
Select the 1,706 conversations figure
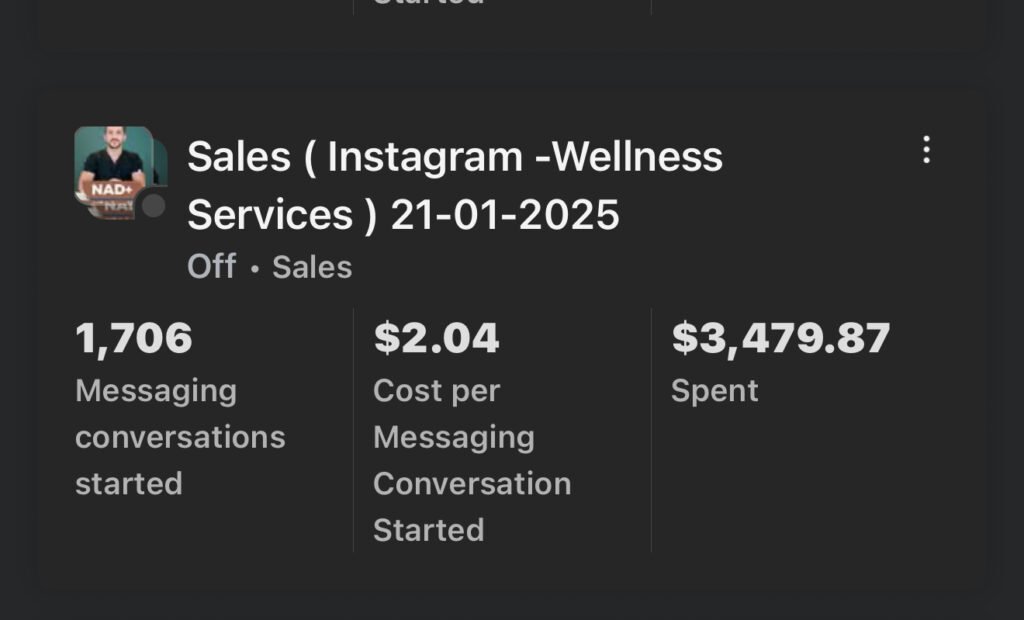coord(134,338)
